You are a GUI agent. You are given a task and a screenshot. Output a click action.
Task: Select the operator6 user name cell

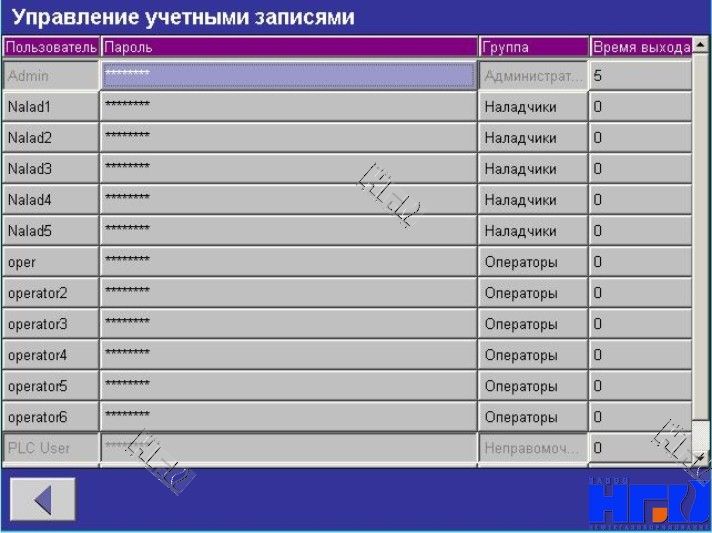pyautogui.click(x=50, y=417)
